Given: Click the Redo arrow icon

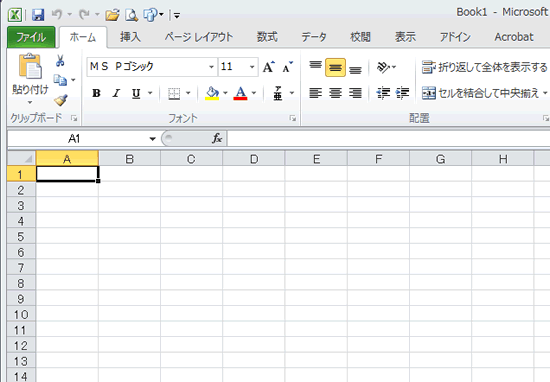Looking at the screenshot, I should (84, 15).
